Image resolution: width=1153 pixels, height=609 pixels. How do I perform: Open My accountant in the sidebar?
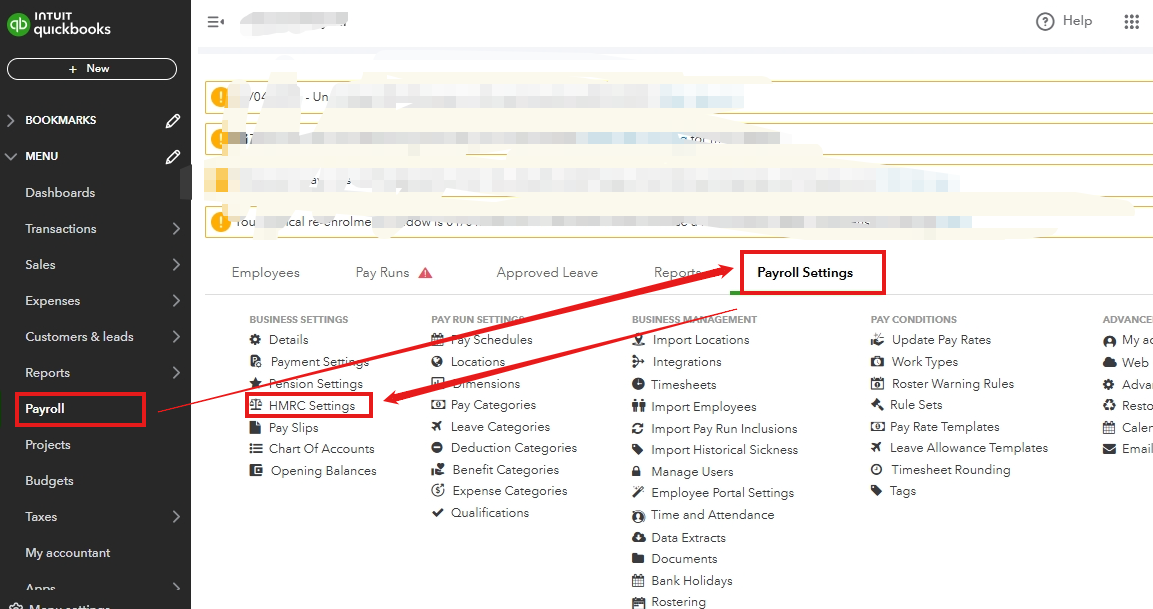68,553
